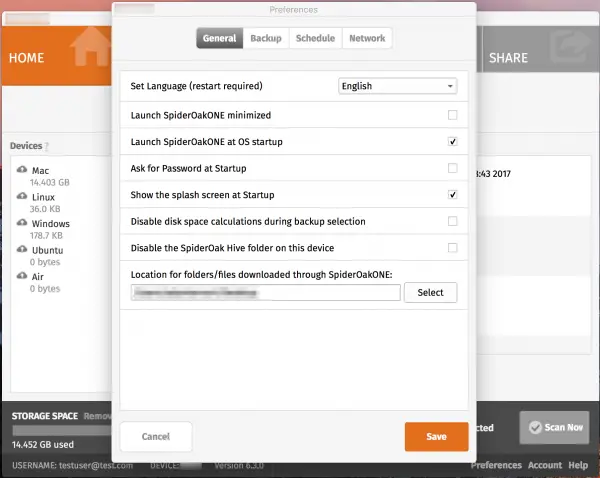
Task: Open the Set Language dropdown
Action: [x=398, y=86]
